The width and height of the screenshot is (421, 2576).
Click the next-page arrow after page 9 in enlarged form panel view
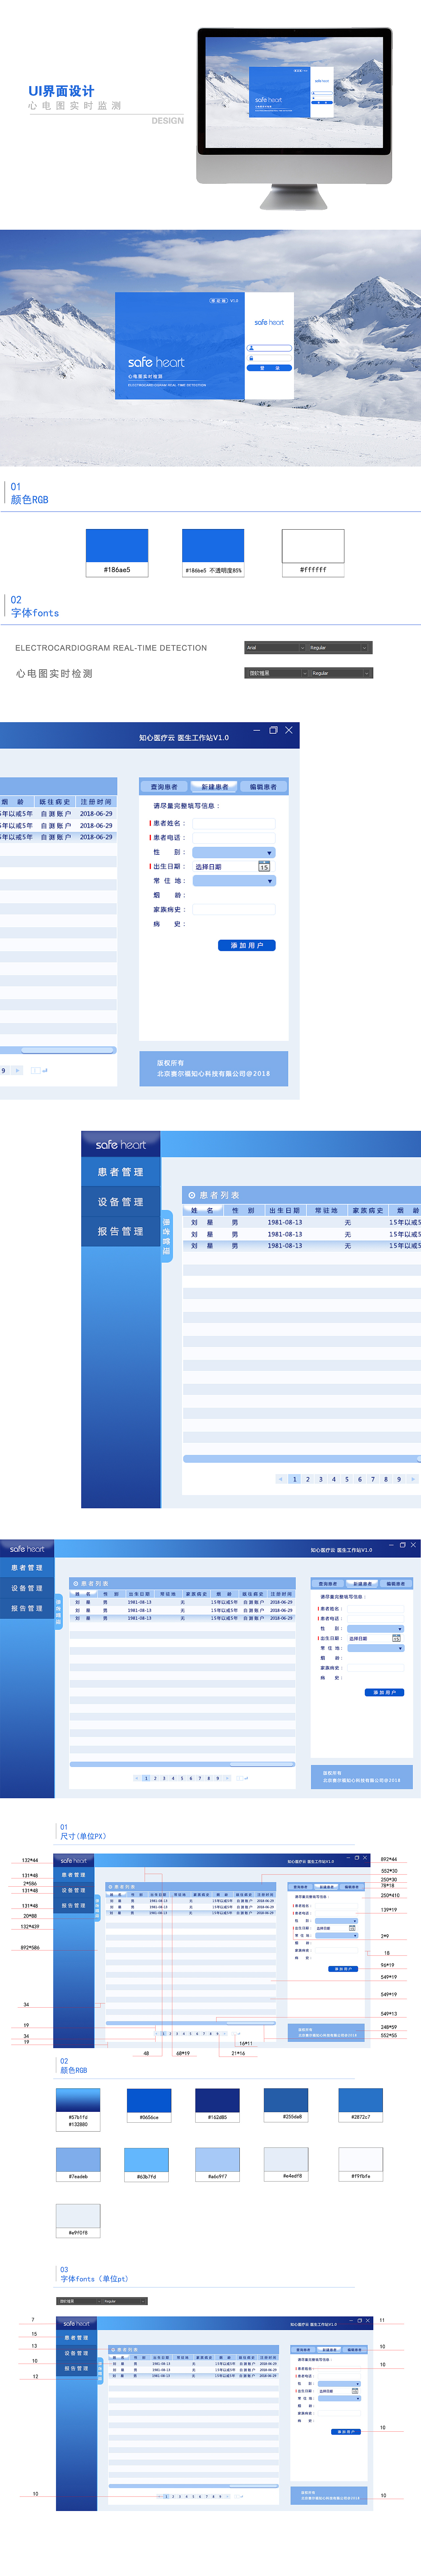click(17, 1070)
